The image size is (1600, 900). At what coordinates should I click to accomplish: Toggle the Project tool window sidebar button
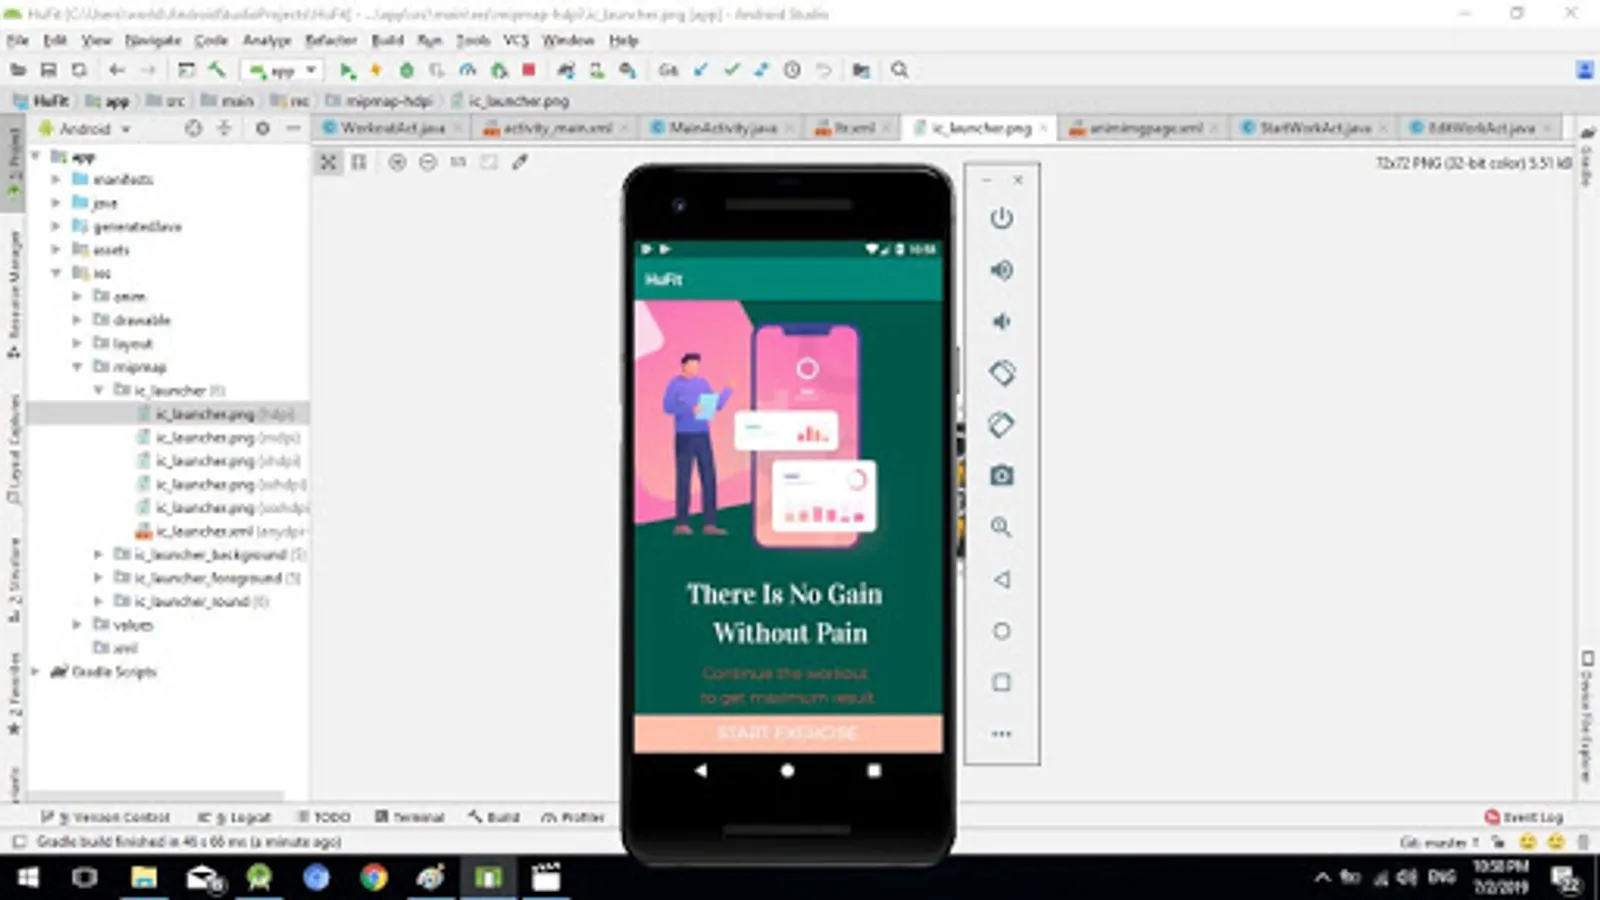[14, 165]
